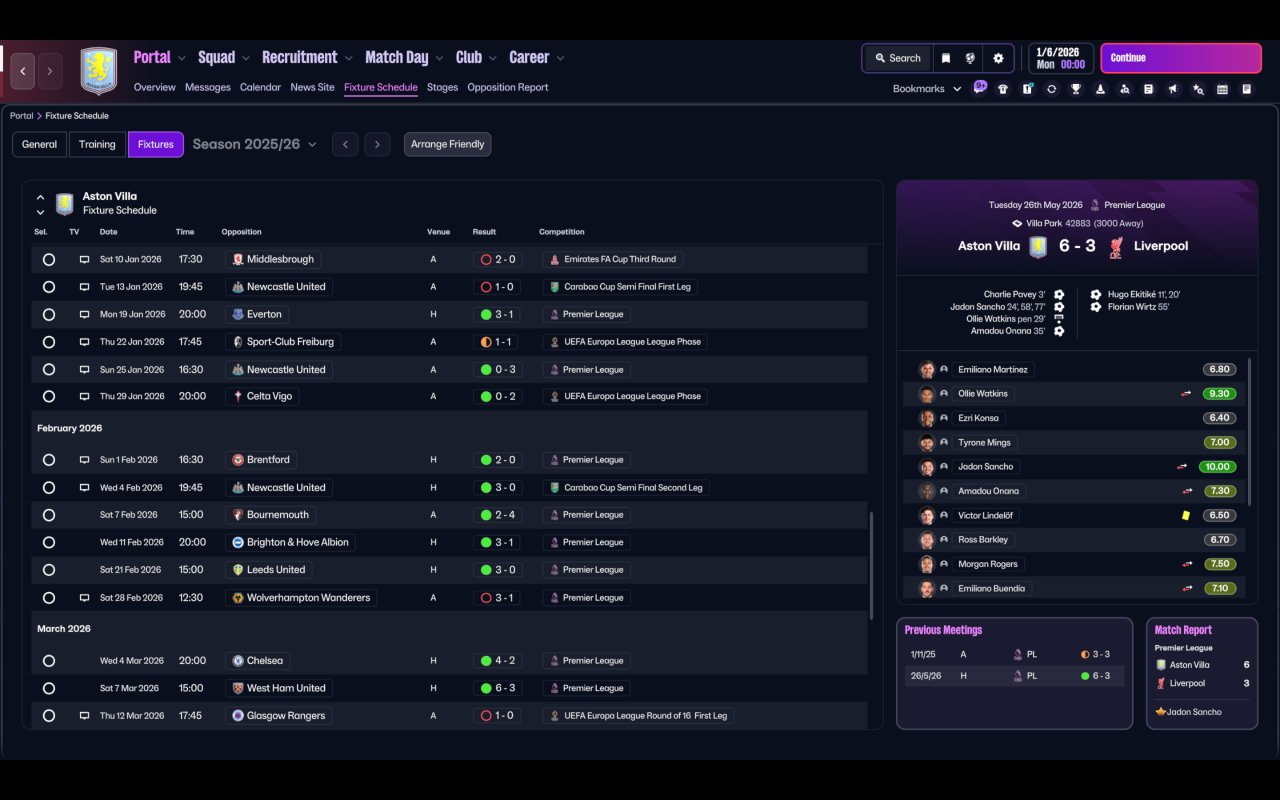This screenshot has width=1280, height=800.
Task: Click the substitution icon on Ollie Watkins row
Action: [1187, 394]
